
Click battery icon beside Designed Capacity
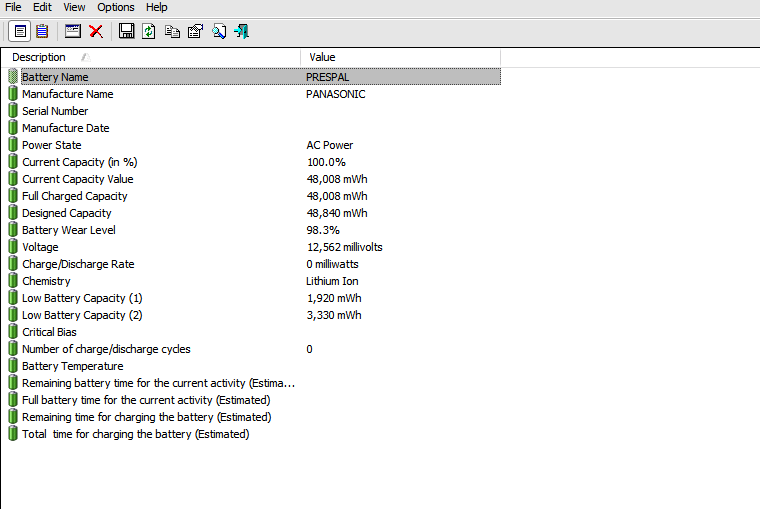[x=13, y=212]
